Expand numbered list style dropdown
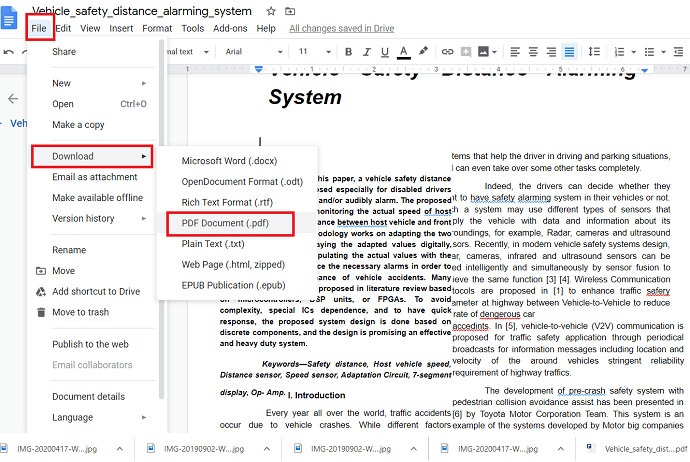The height and width of the screenshot is (462, 690). pyautogui.click(x=634, y=52)
